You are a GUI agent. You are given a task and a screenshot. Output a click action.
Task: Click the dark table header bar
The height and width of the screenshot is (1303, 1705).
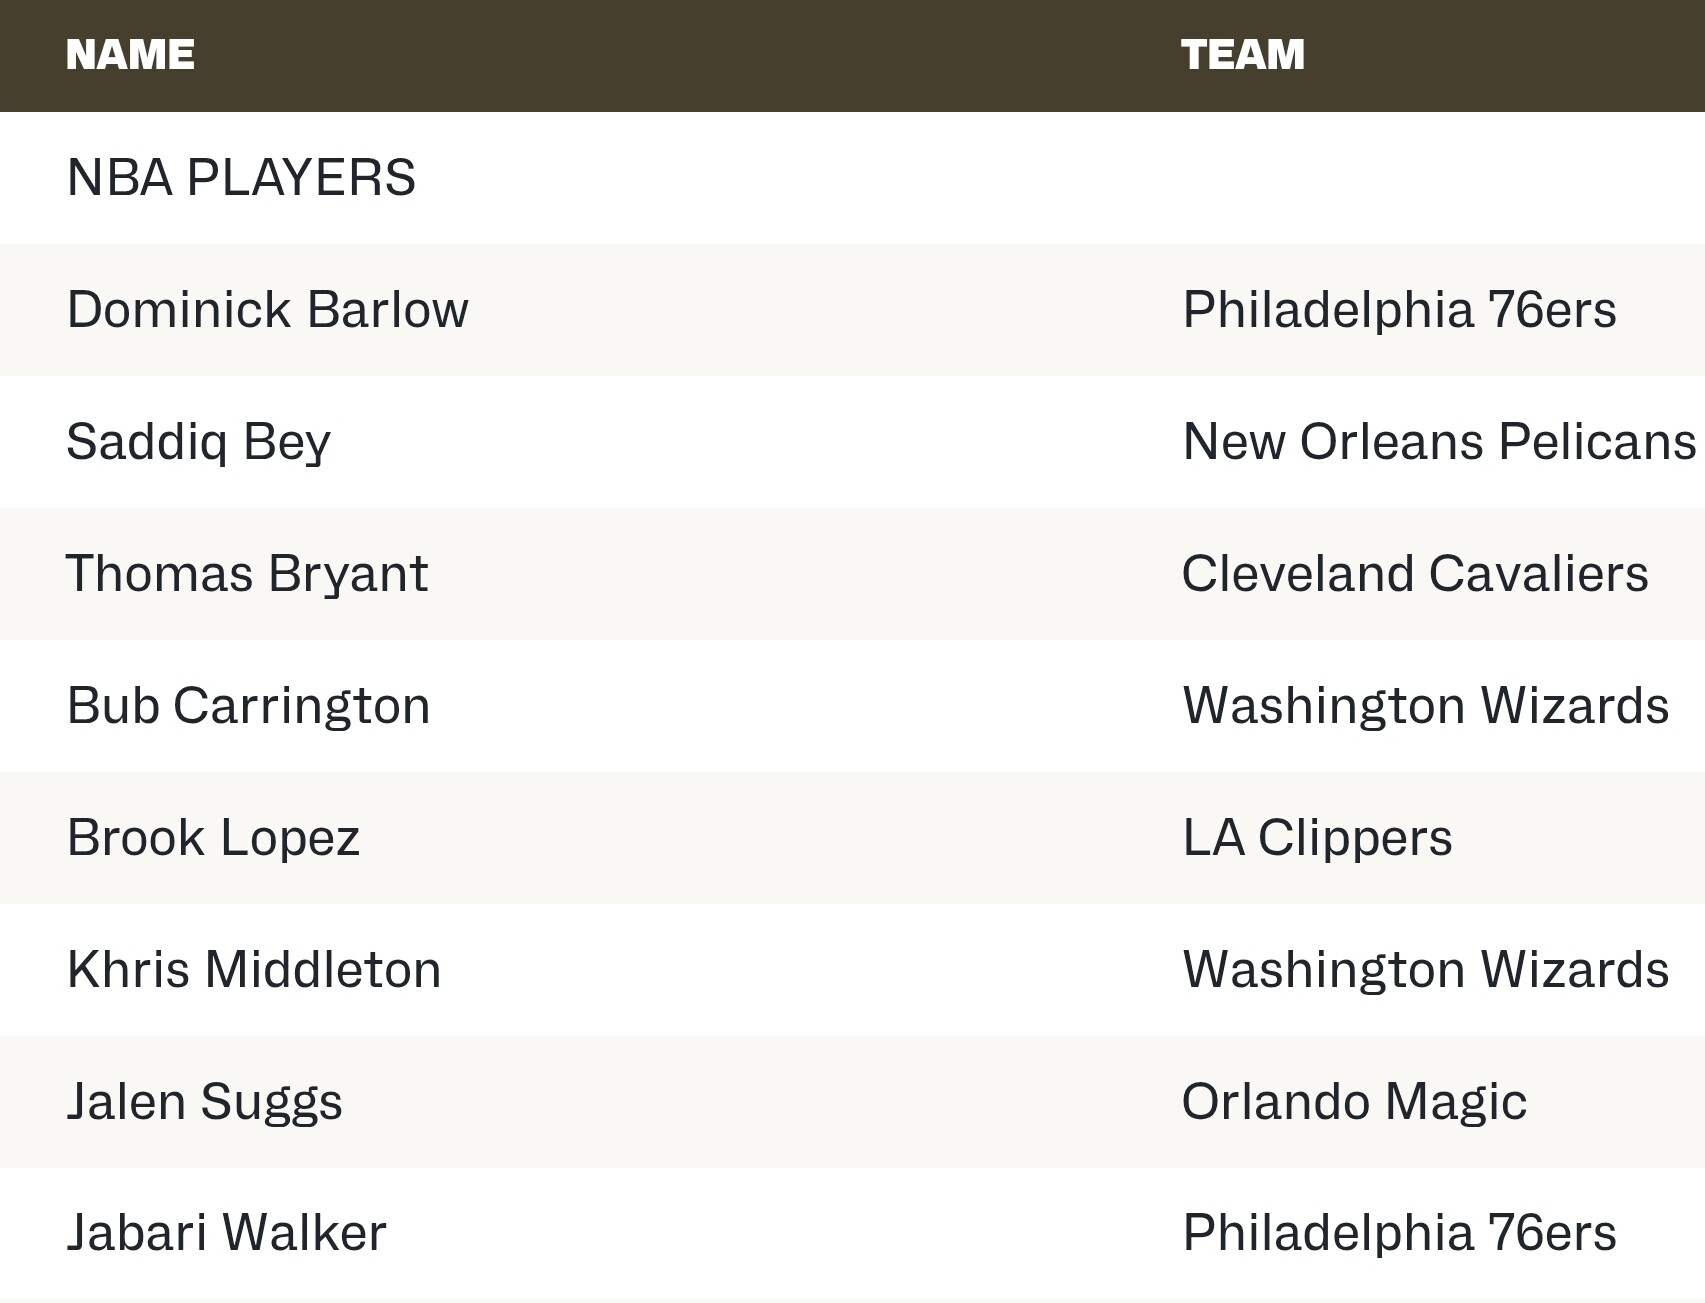[852, 56]
